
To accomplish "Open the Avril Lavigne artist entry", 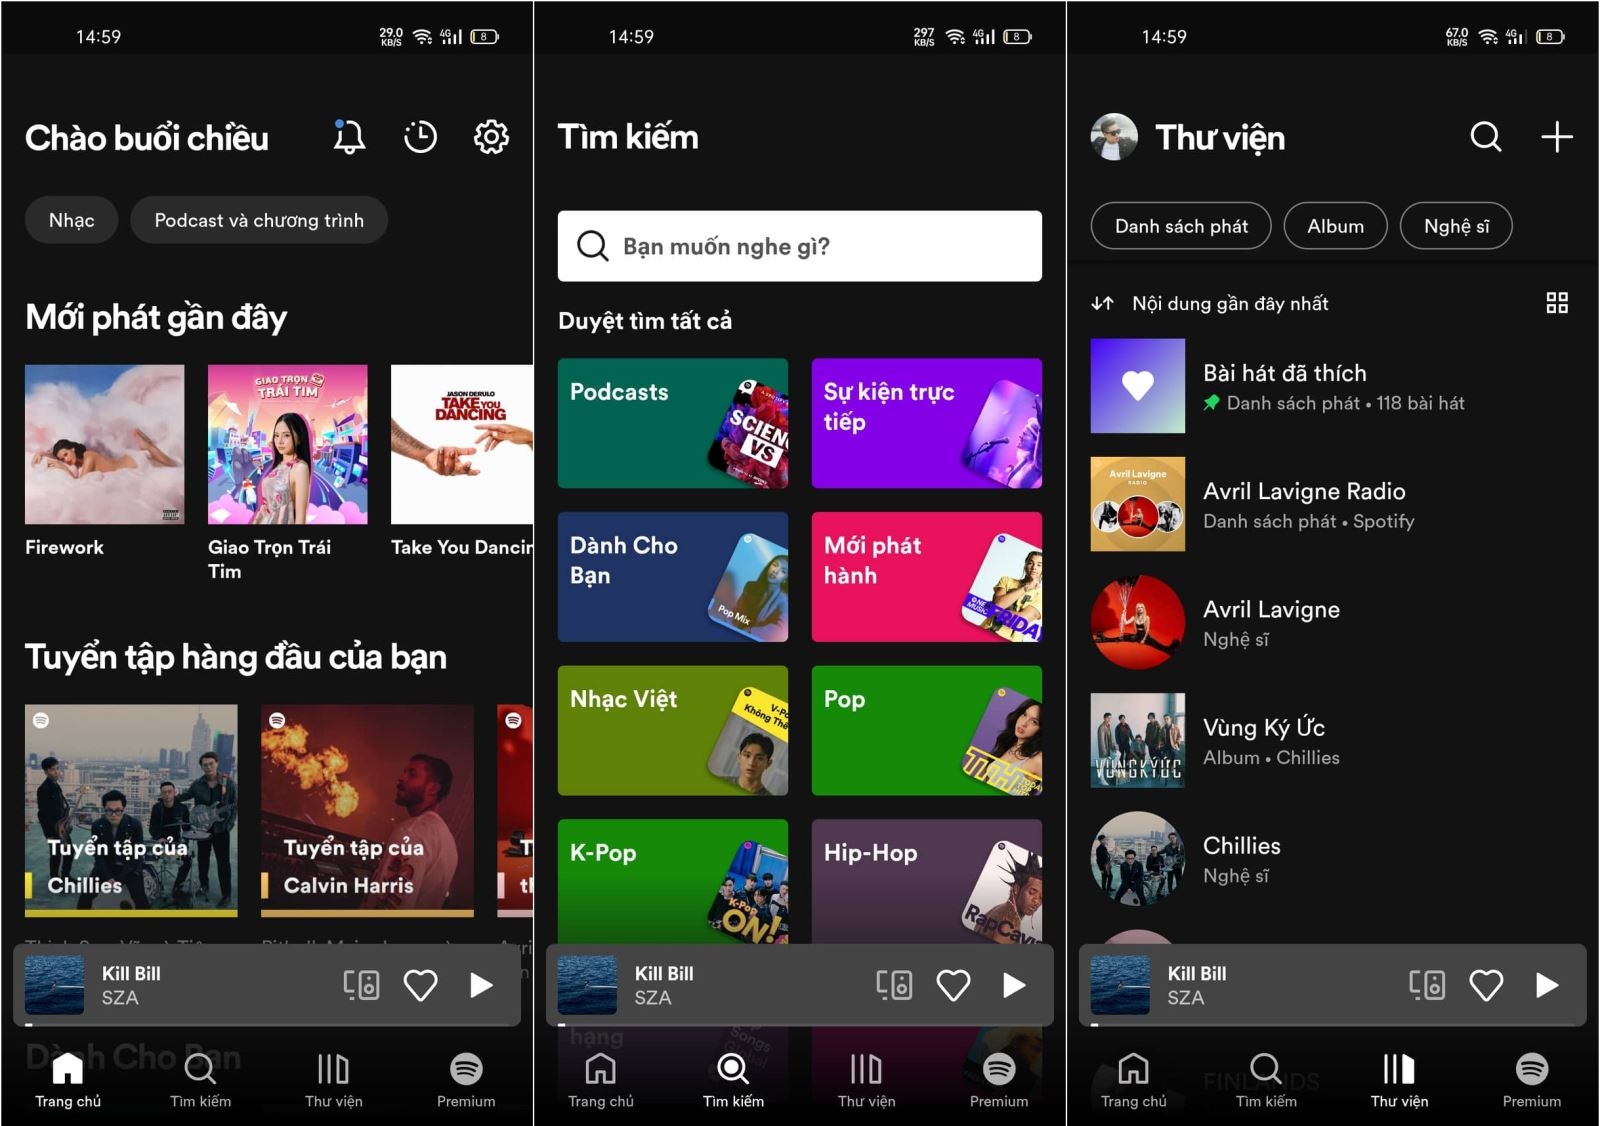I will (x=1332, y=622).
